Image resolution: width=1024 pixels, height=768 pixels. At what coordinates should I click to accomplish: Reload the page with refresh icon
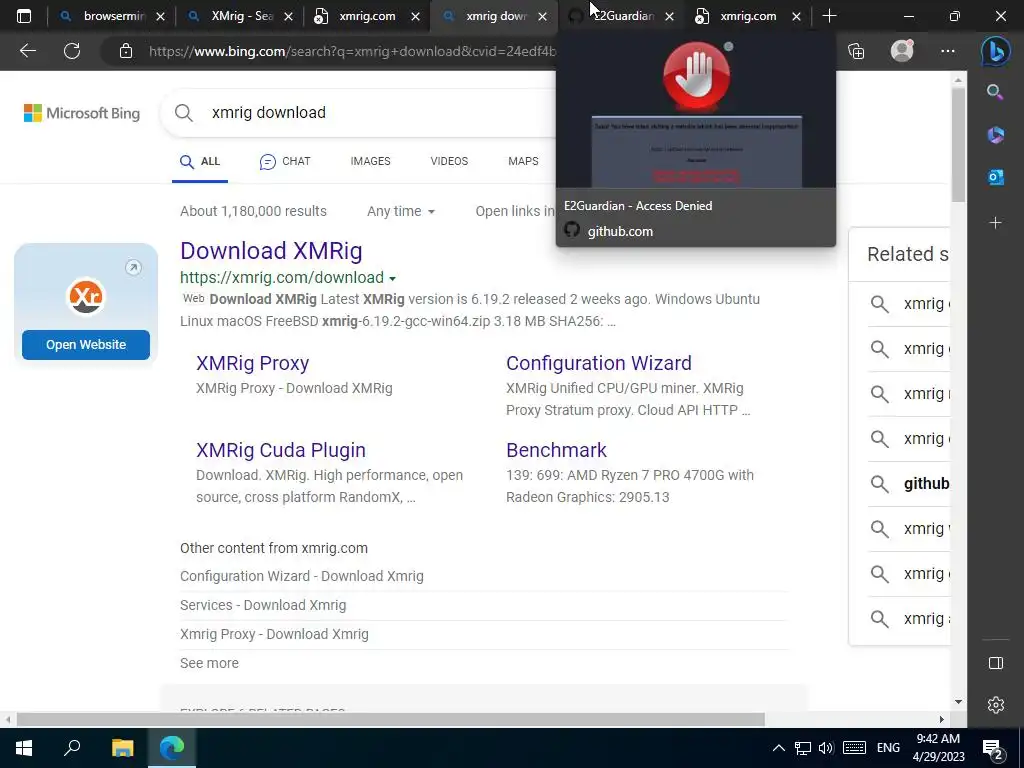pos(72,51)
